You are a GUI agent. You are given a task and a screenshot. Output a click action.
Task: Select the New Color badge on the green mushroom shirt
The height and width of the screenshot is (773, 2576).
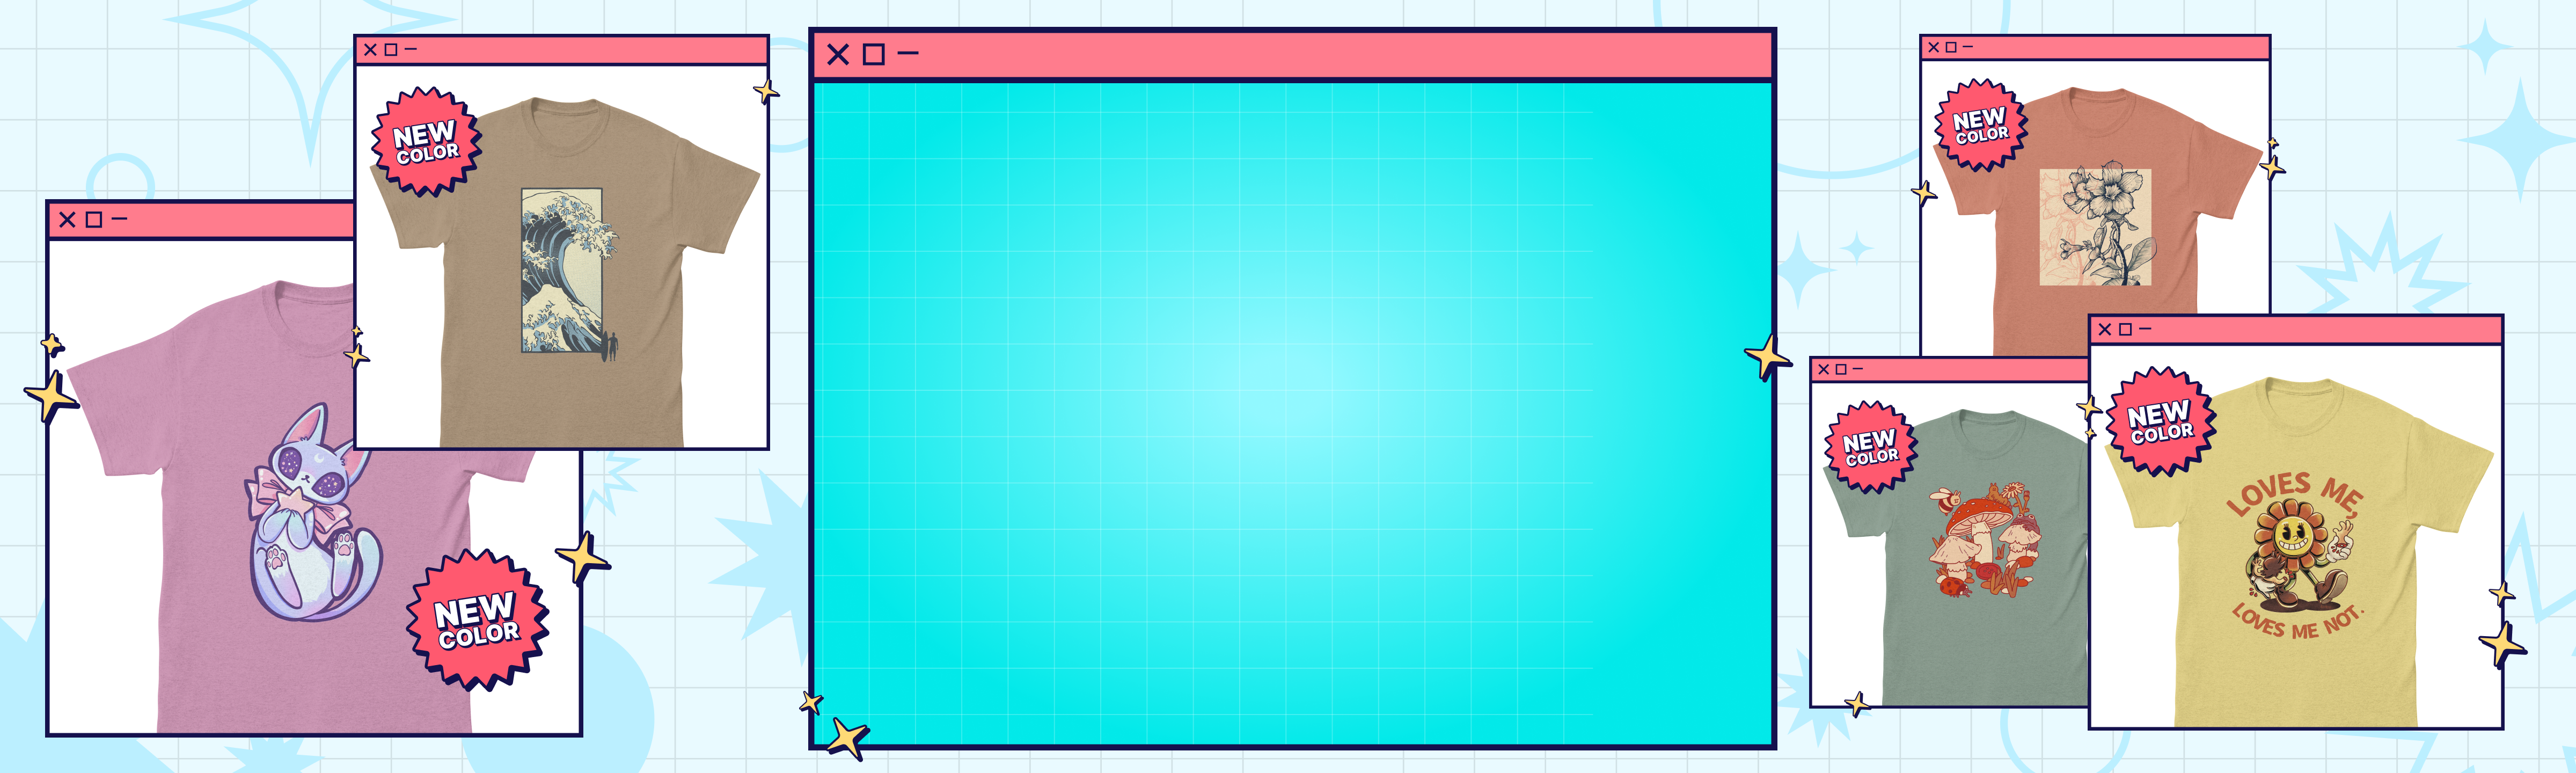[x=1870, y=447]
